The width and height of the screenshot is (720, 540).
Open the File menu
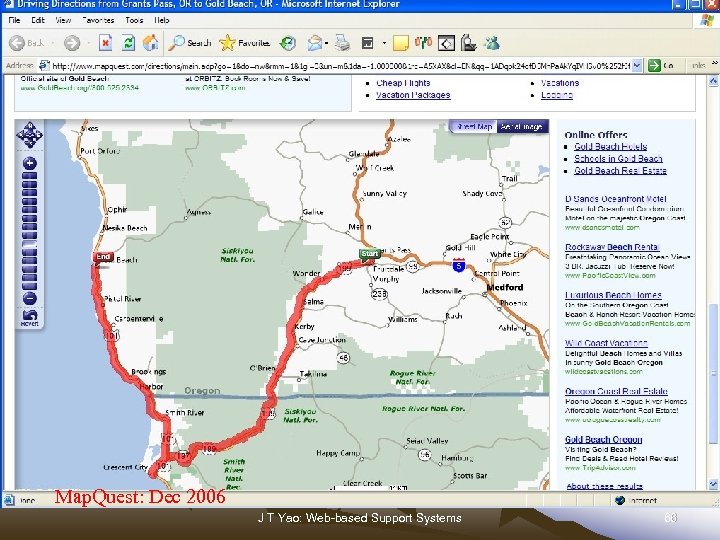click(14, 20)
